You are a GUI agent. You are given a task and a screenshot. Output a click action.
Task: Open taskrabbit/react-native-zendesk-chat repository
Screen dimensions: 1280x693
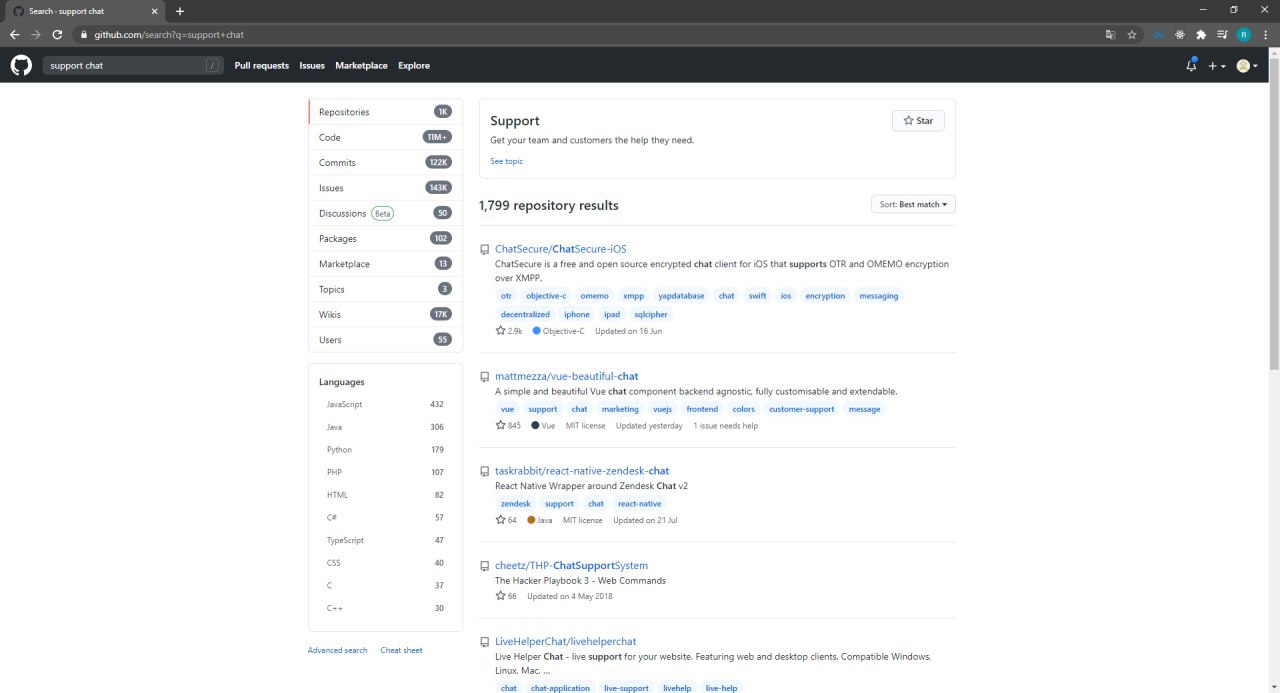pyautogui.click(x=582, y=471)
